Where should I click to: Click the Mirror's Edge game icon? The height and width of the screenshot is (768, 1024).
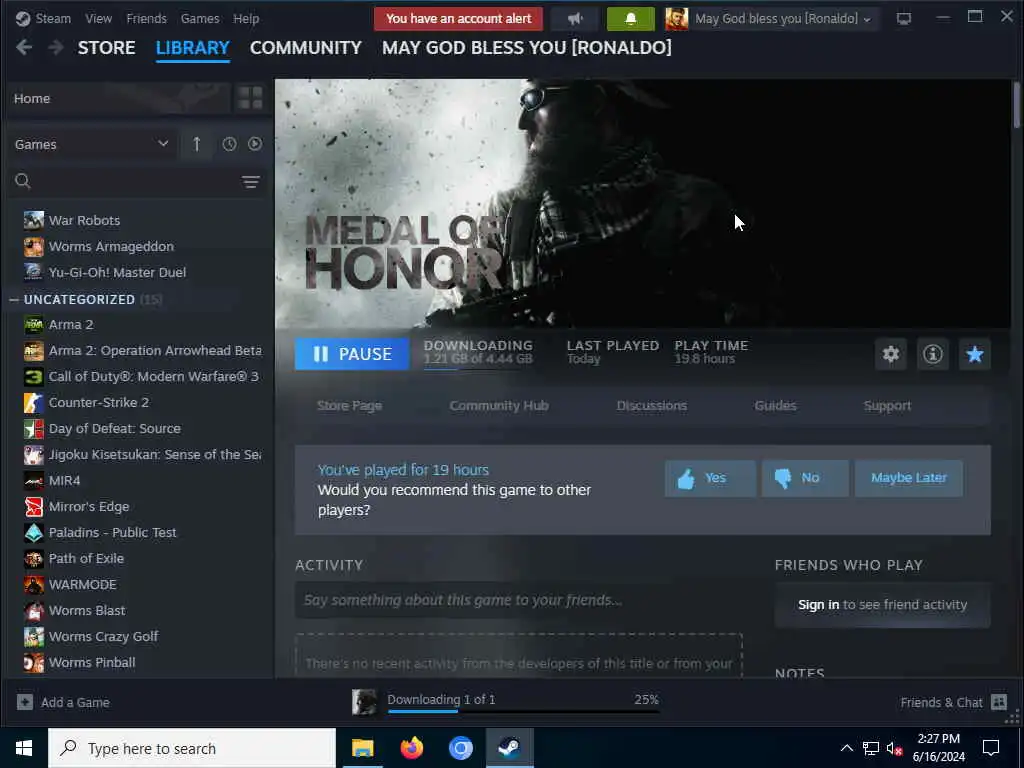coord(34,507)
